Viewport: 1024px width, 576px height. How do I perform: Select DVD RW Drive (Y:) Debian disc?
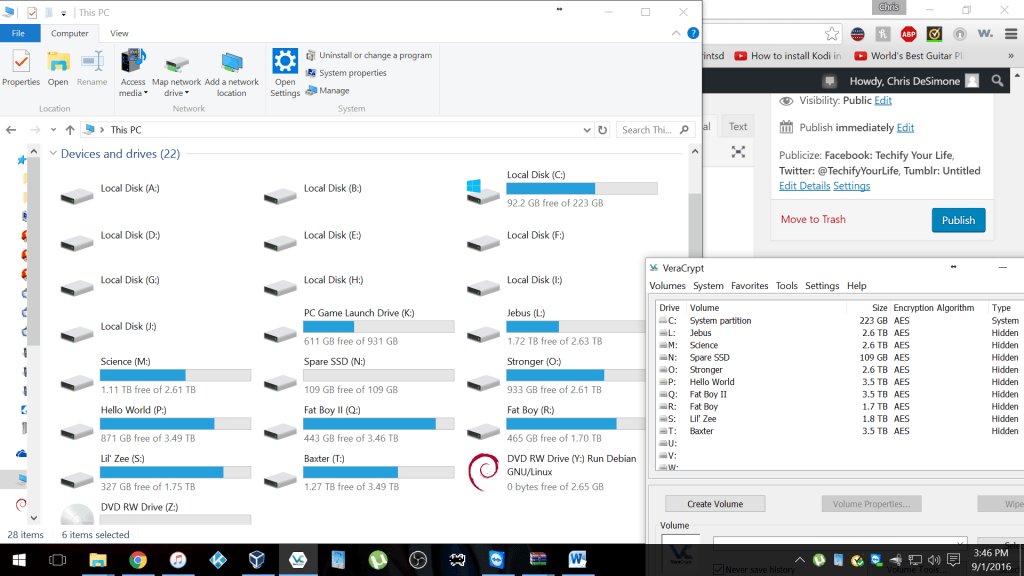554,472
